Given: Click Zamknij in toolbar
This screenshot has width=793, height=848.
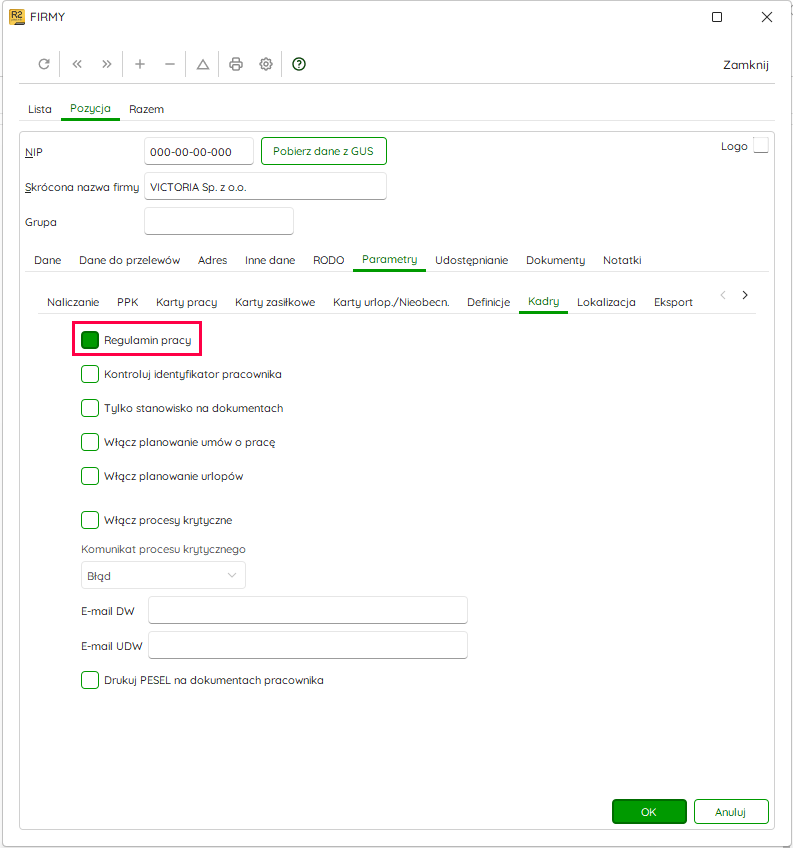Looking at the screenshot, I should pos(746,65).
